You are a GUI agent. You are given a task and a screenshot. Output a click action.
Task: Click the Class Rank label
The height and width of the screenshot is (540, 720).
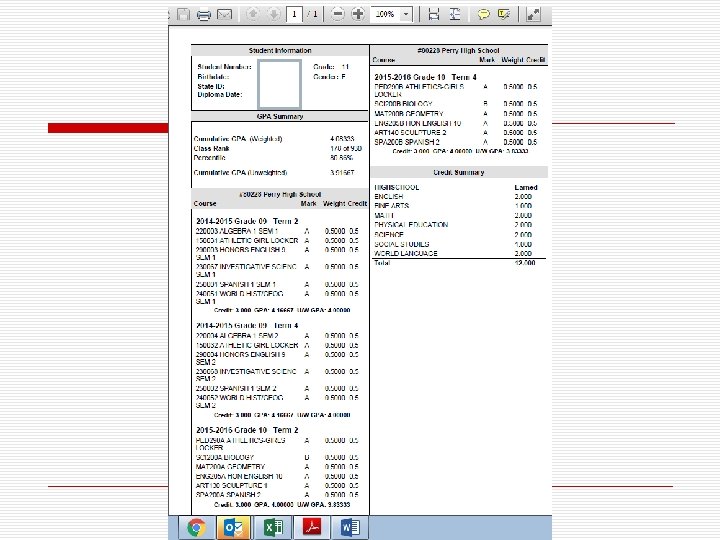coord(211,149)
